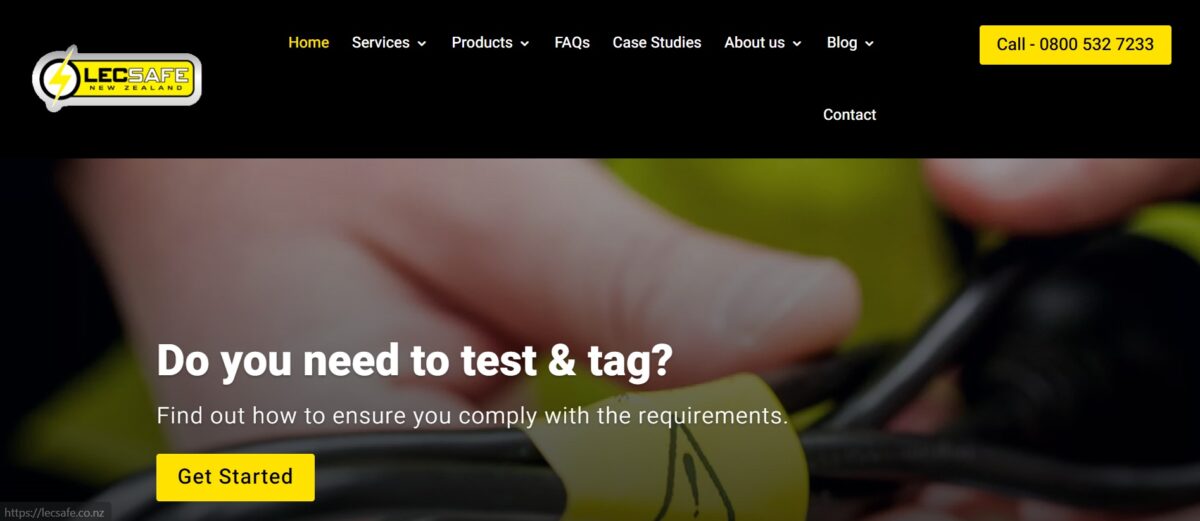
Task: Open the Products navigation item
Action: click(482, 43)
